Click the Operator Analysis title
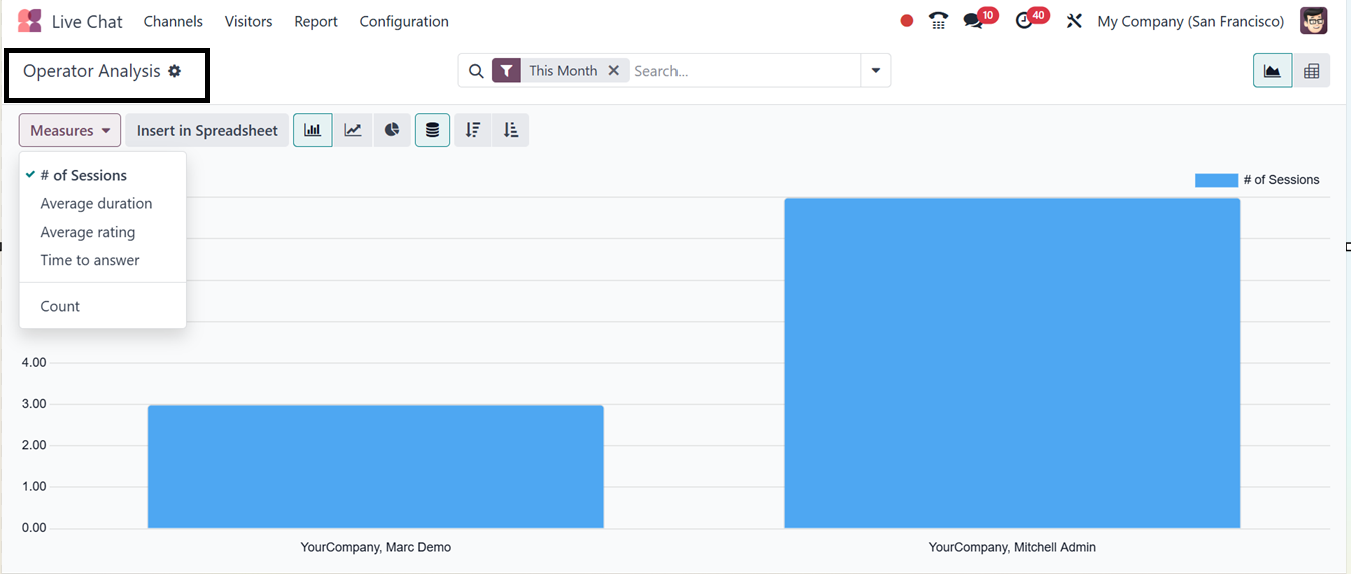Viewport: 1351px width, 574px height. click(x=92, y=71)
